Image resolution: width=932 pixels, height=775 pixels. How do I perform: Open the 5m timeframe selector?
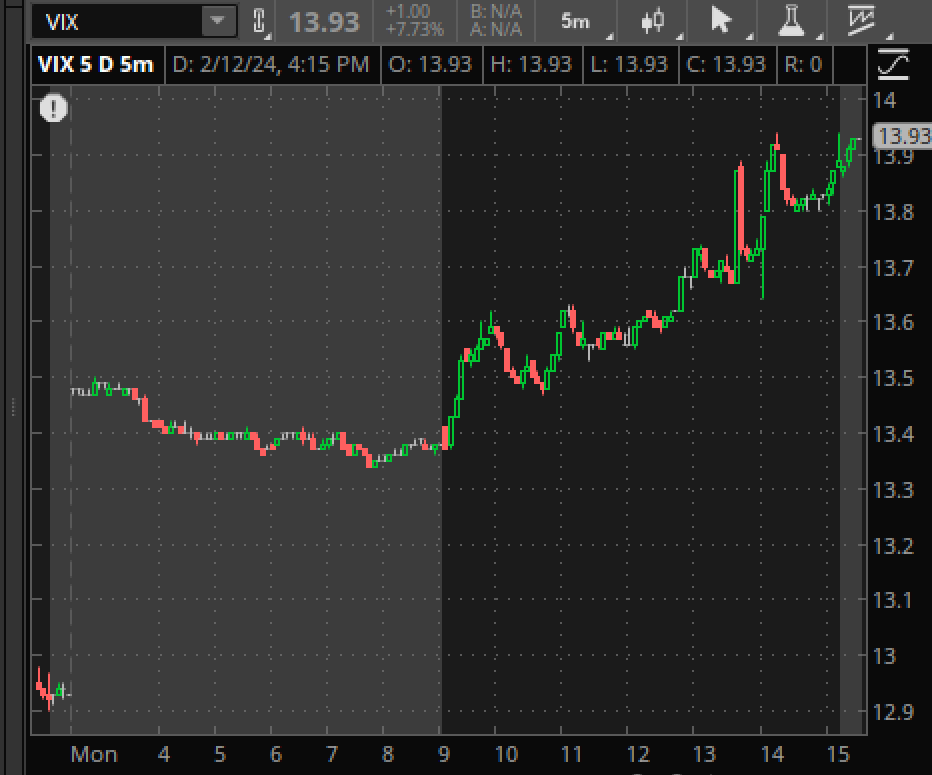pos(576,21)
